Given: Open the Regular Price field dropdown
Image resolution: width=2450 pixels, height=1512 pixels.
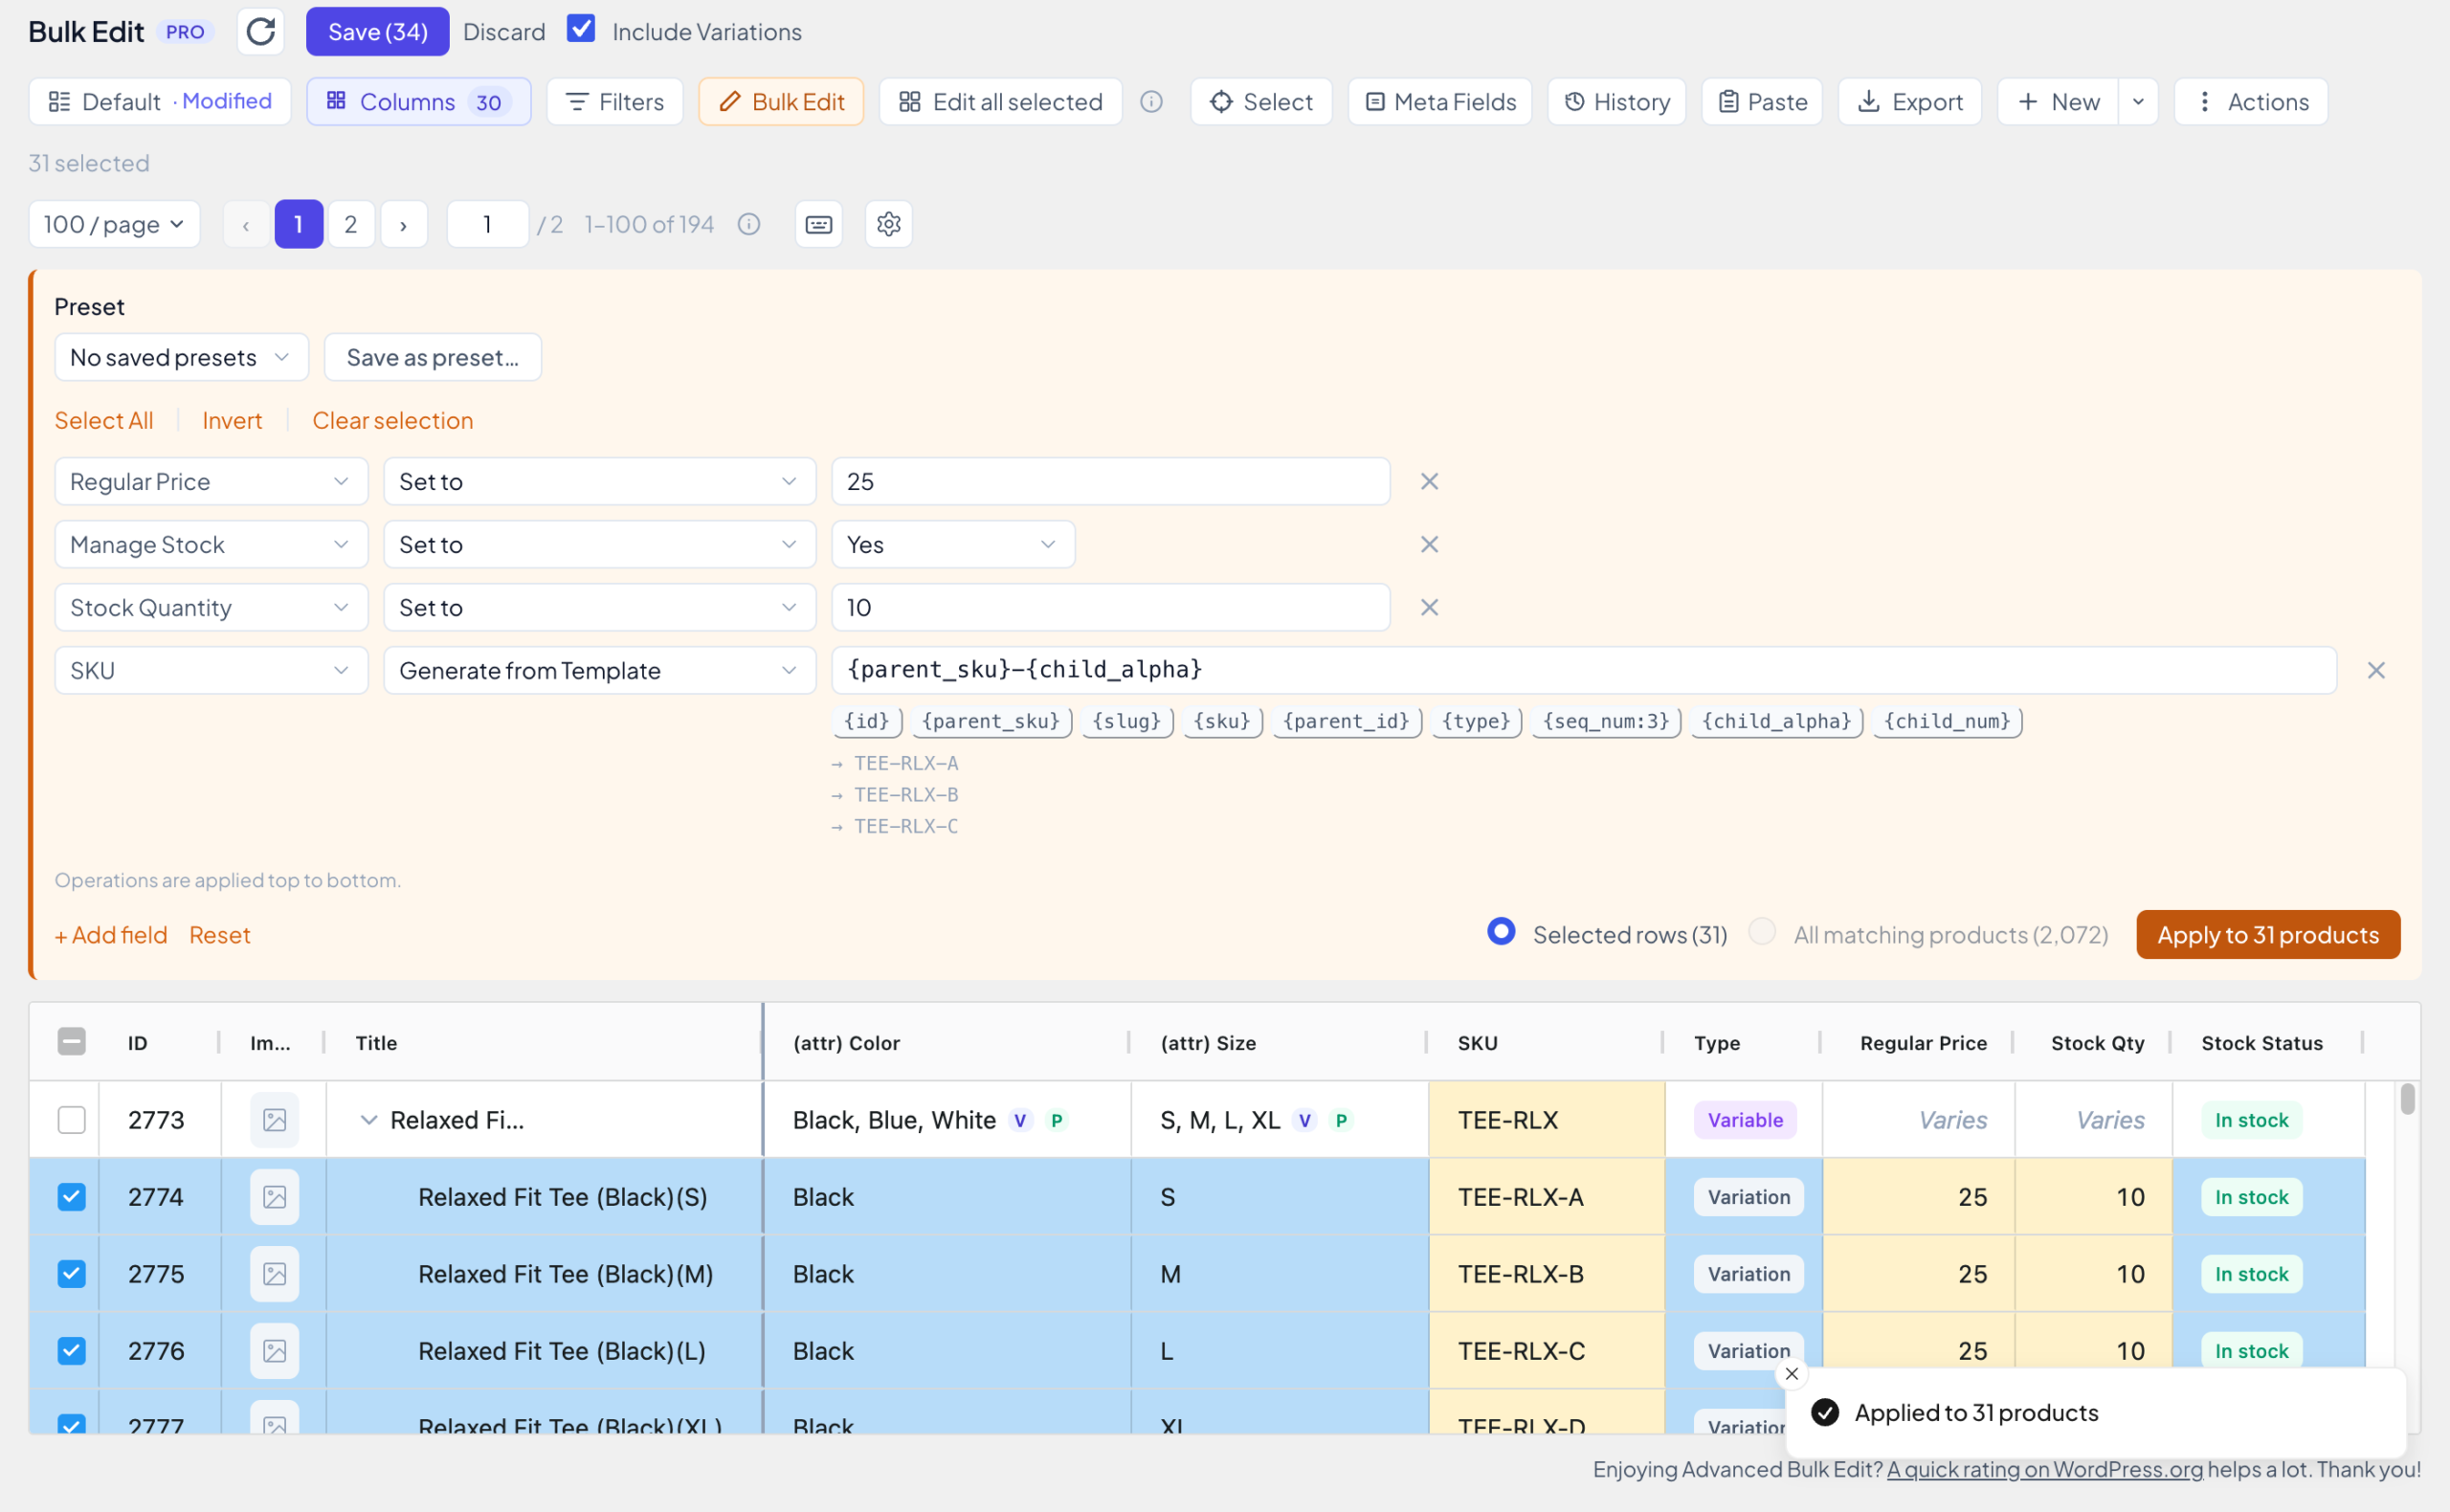Looking at the screenshot, I should (211, 482).
